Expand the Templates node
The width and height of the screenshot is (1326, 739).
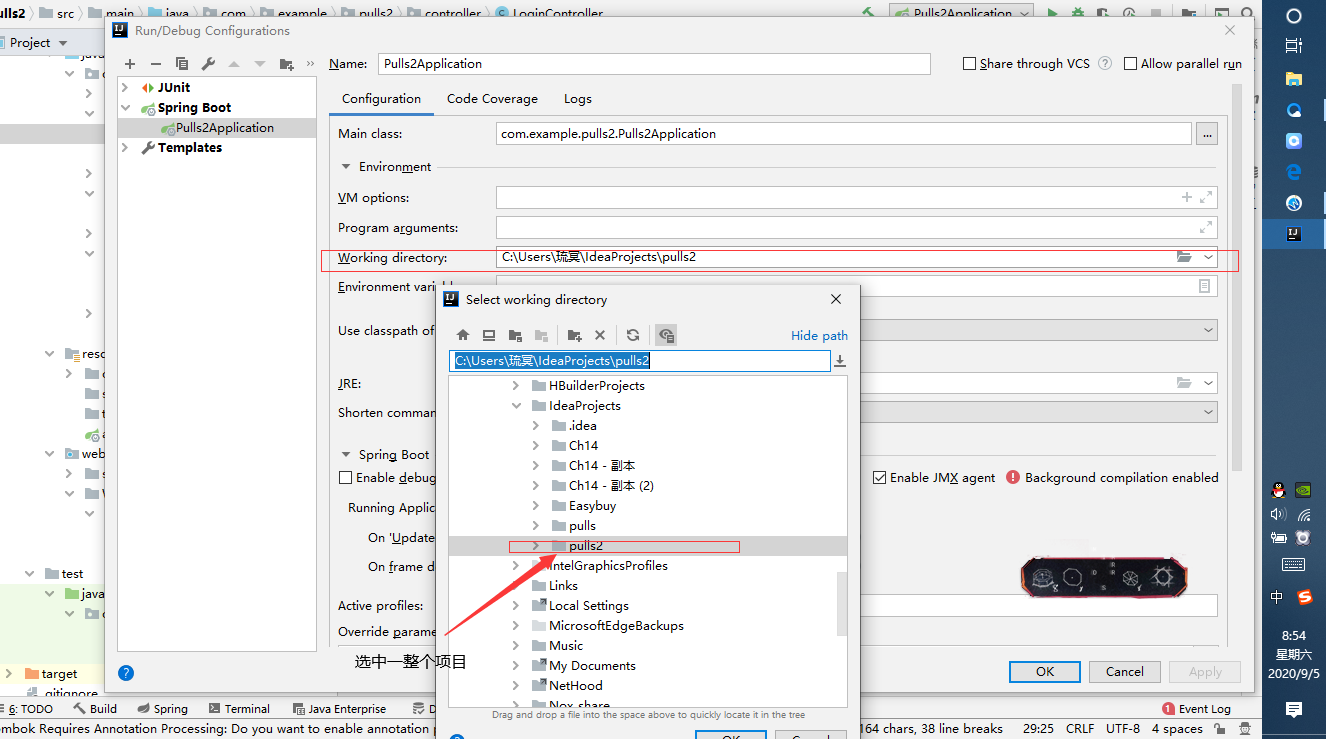[x=126, y=148]
